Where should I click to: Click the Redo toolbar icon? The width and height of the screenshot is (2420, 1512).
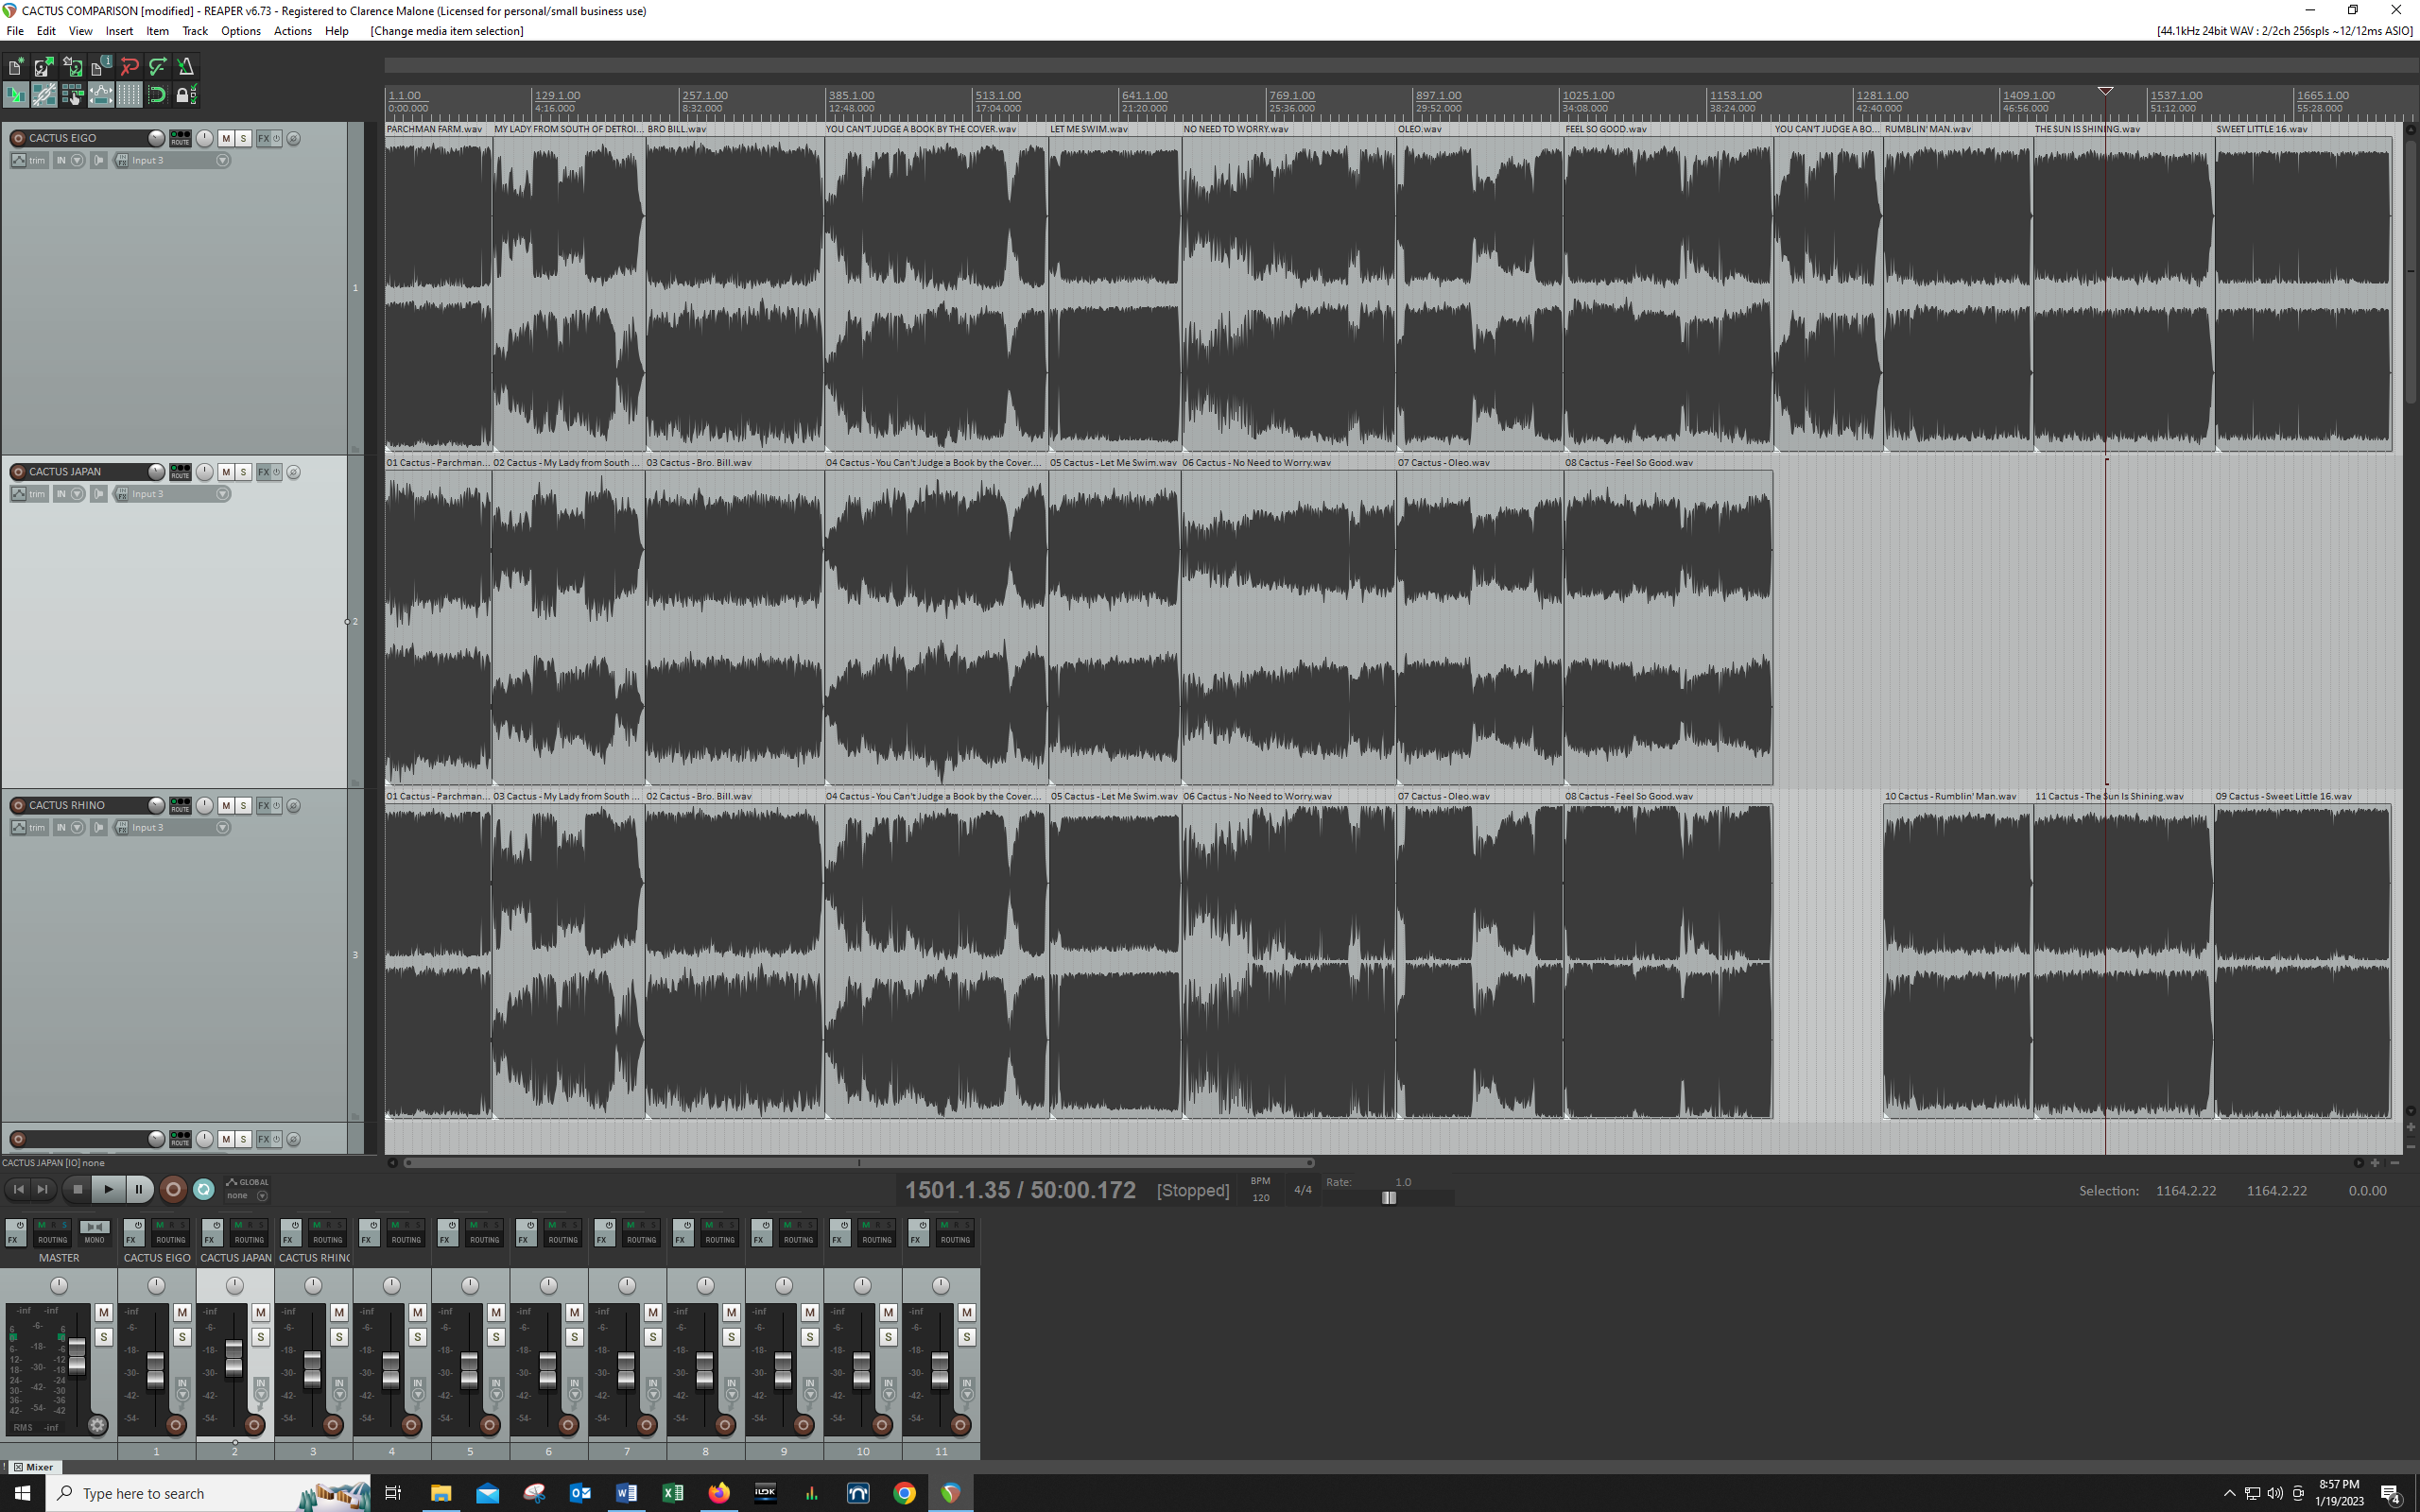click(x=157, y=67)
